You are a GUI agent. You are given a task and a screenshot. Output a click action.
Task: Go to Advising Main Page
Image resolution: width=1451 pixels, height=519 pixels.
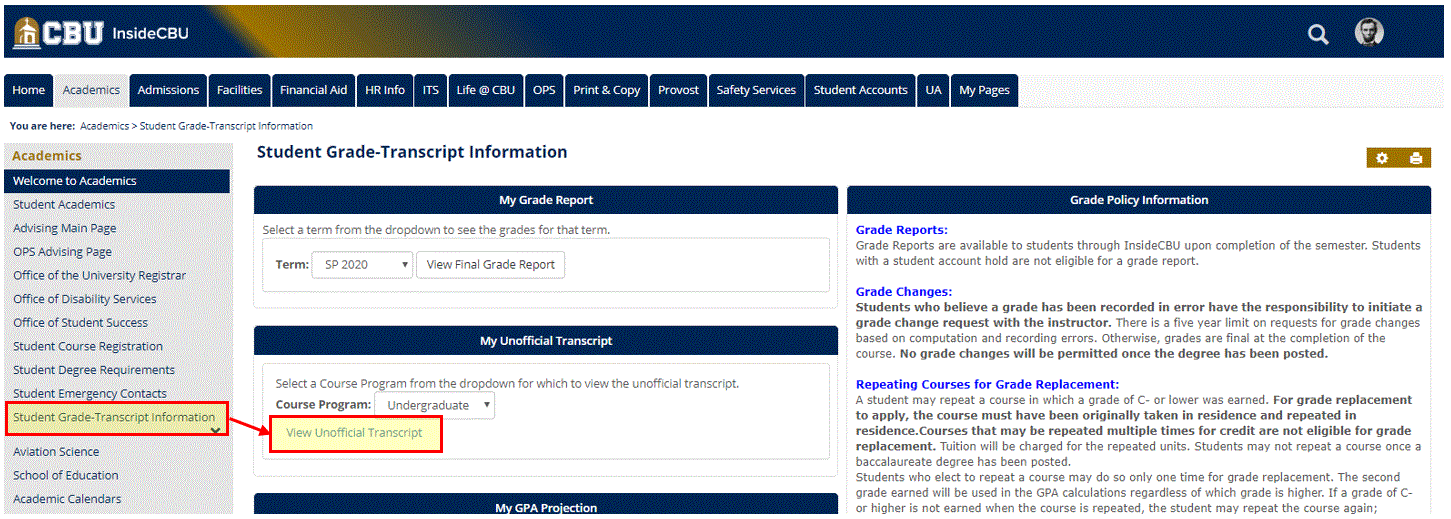tap(65, 228)
